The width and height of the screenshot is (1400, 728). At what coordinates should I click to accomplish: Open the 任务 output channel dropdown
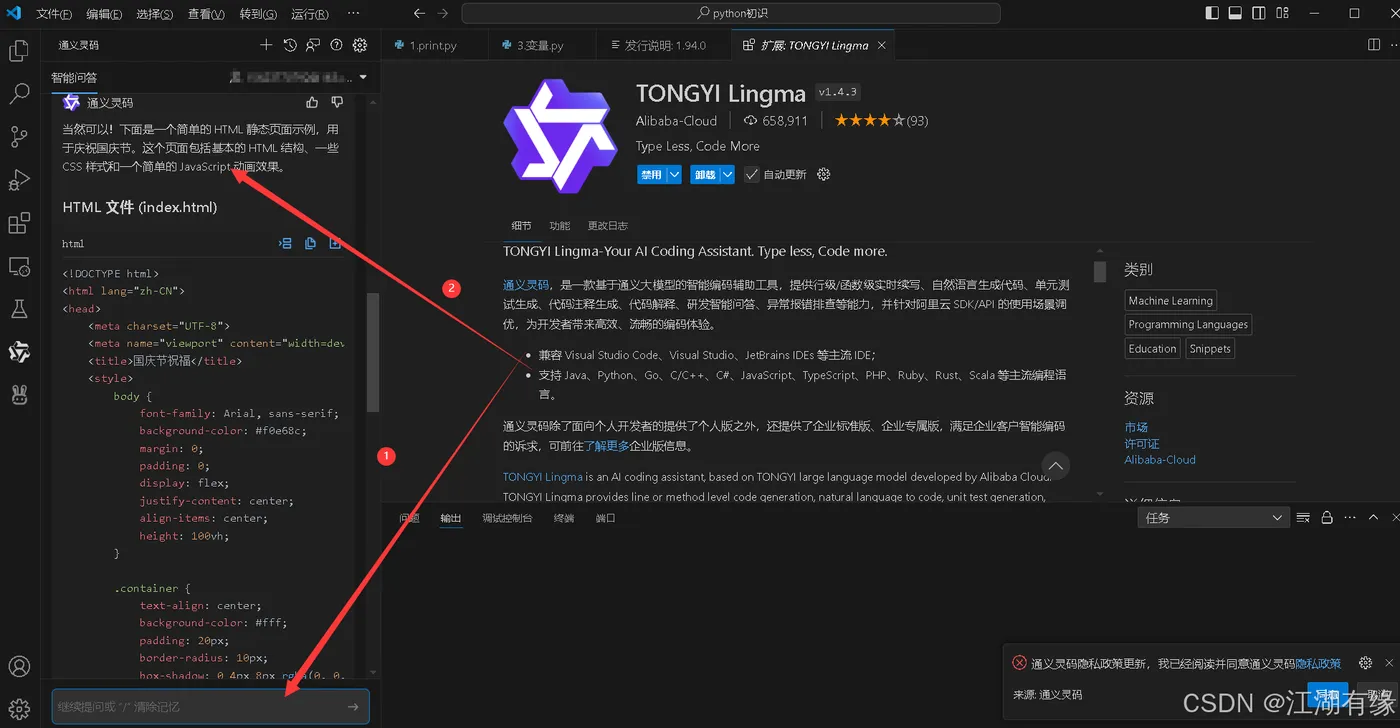1213,517
